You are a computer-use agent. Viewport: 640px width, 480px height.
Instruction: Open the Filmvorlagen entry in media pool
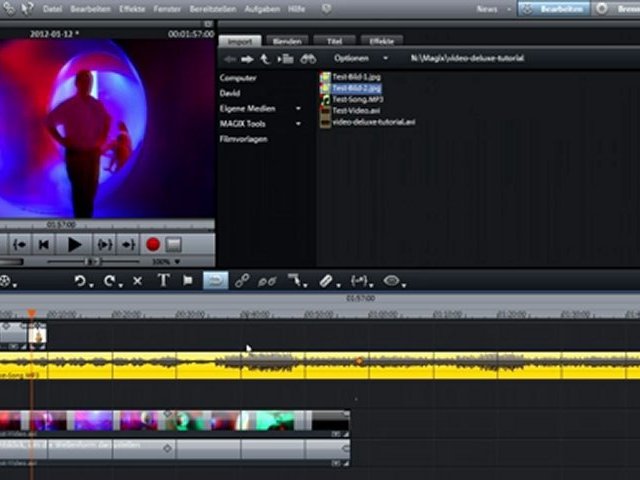pyautogui.click(x=243, y=139)
